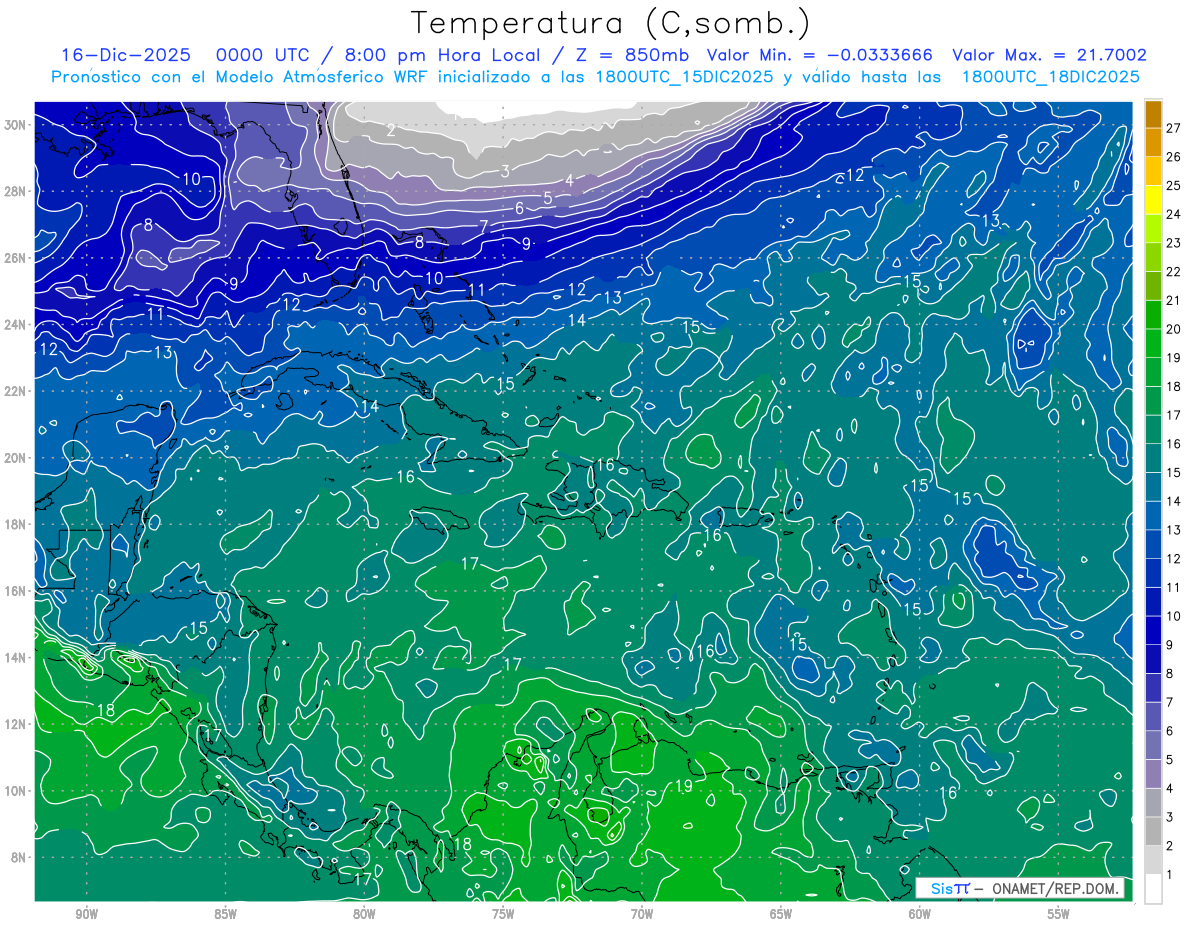Click the "20" label on color scale
1200x927 pixels.
point(1174,329)
